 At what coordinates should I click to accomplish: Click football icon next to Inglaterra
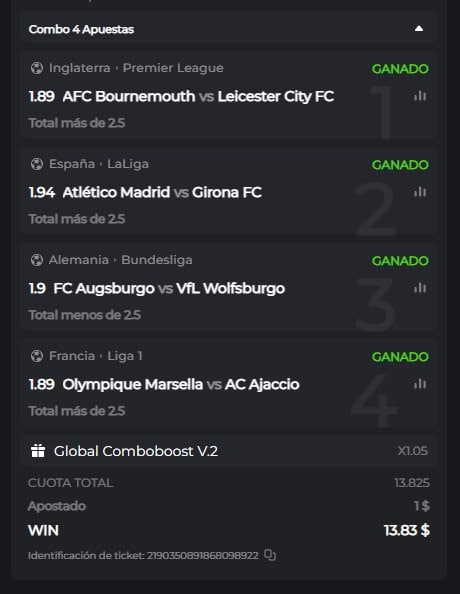(37, 68)
